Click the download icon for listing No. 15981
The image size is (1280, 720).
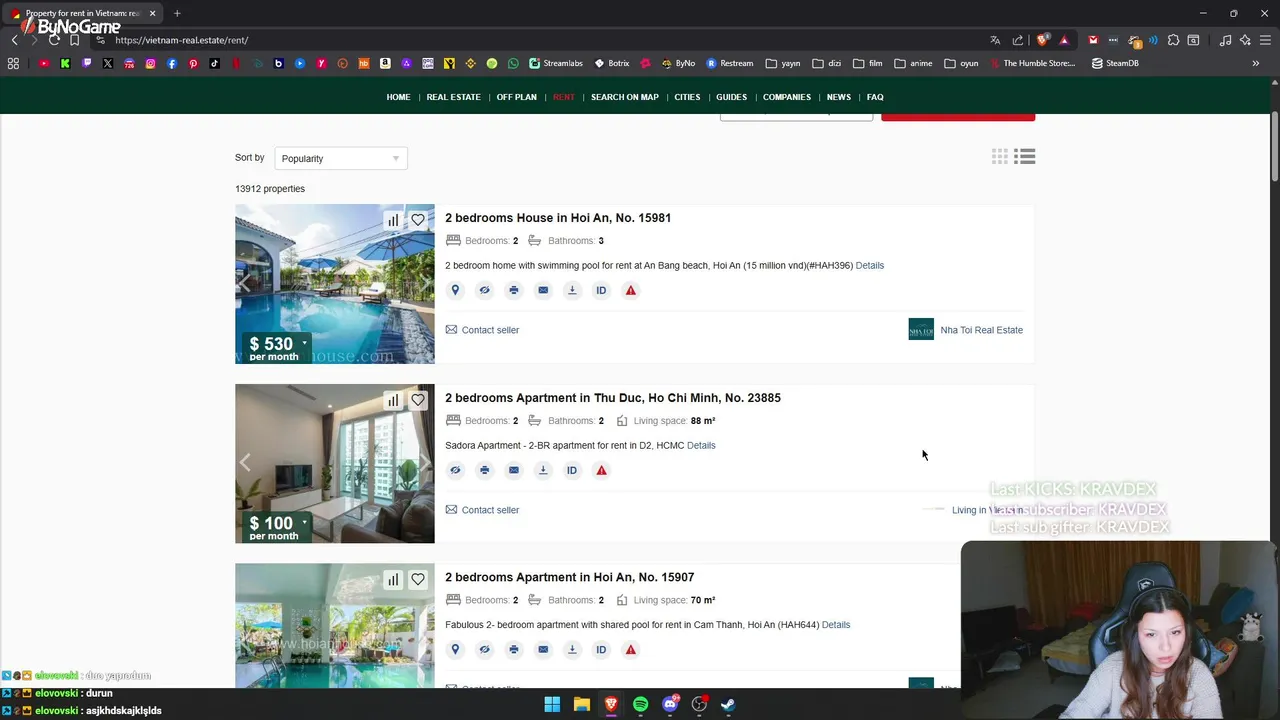[x=572, y=290]
